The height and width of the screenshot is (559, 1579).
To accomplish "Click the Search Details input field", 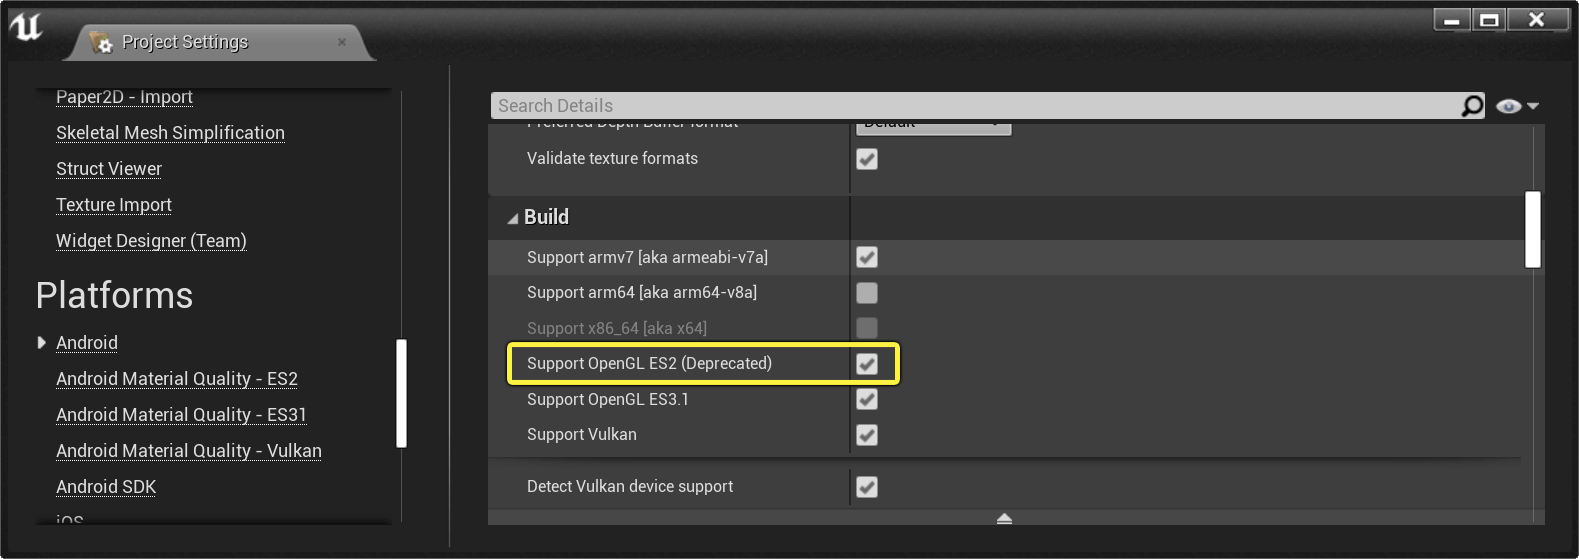I will coord(975,106).
